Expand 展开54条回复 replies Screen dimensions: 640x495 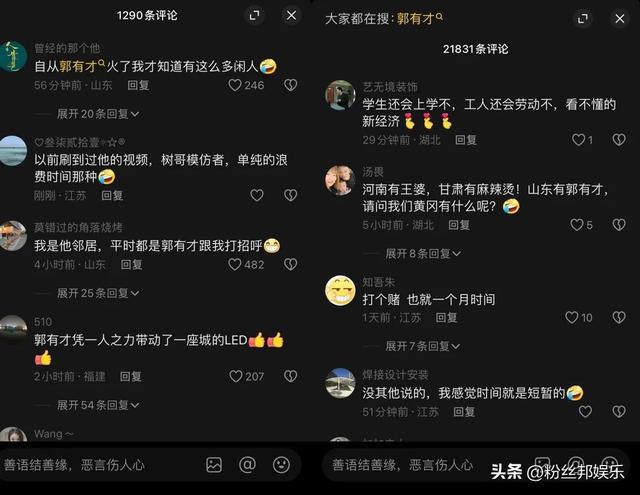[x=98, y=405]
